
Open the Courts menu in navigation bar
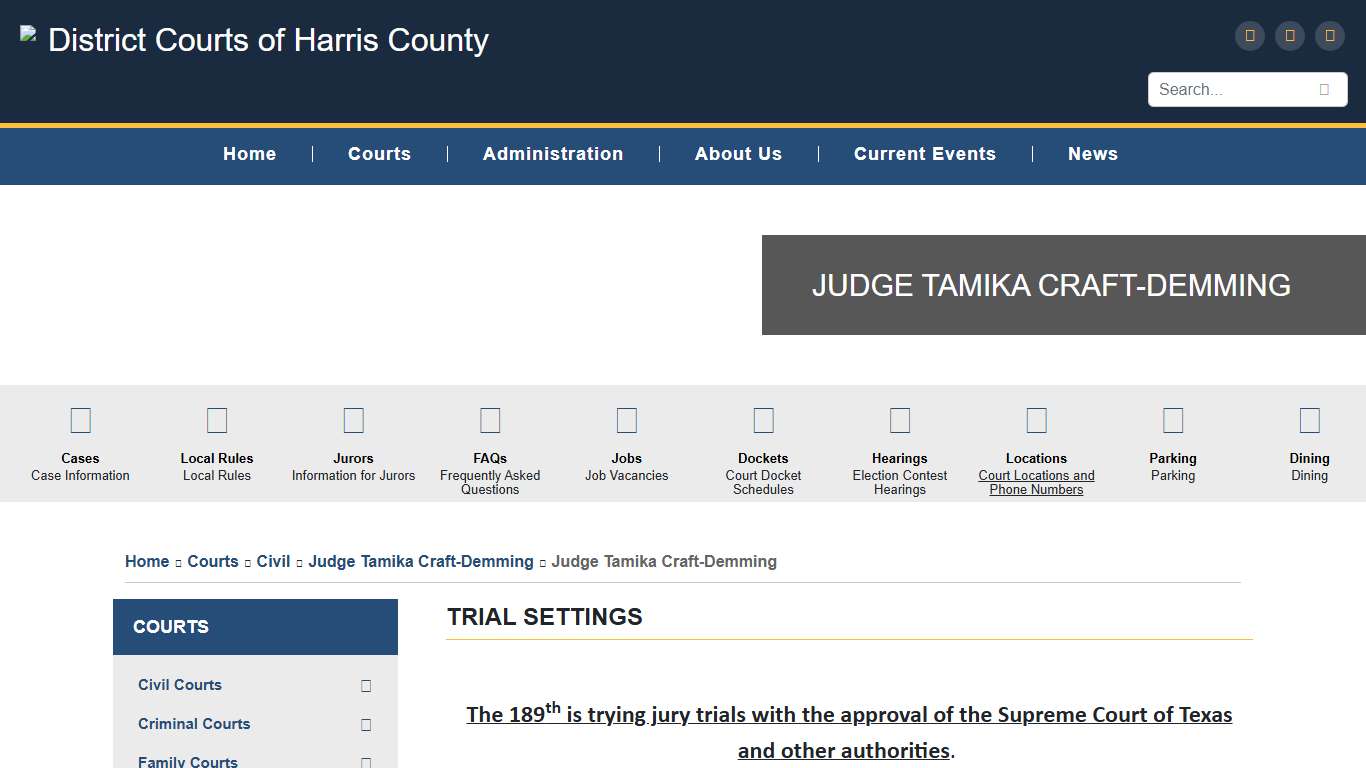[x=379, y=154]
